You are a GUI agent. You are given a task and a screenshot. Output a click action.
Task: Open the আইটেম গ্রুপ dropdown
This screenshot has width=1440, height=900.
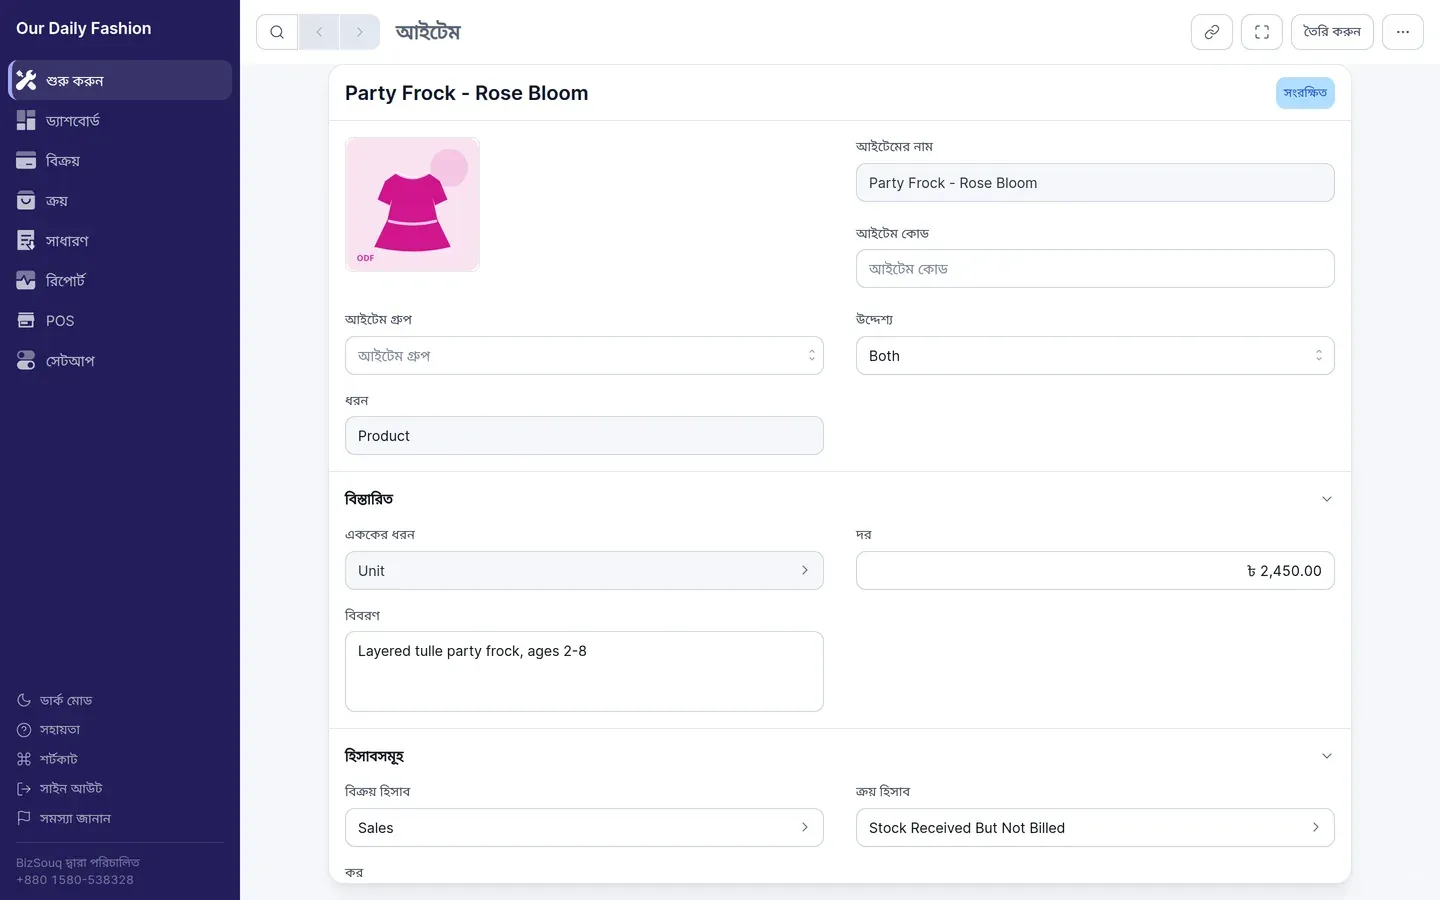(584, 356)
